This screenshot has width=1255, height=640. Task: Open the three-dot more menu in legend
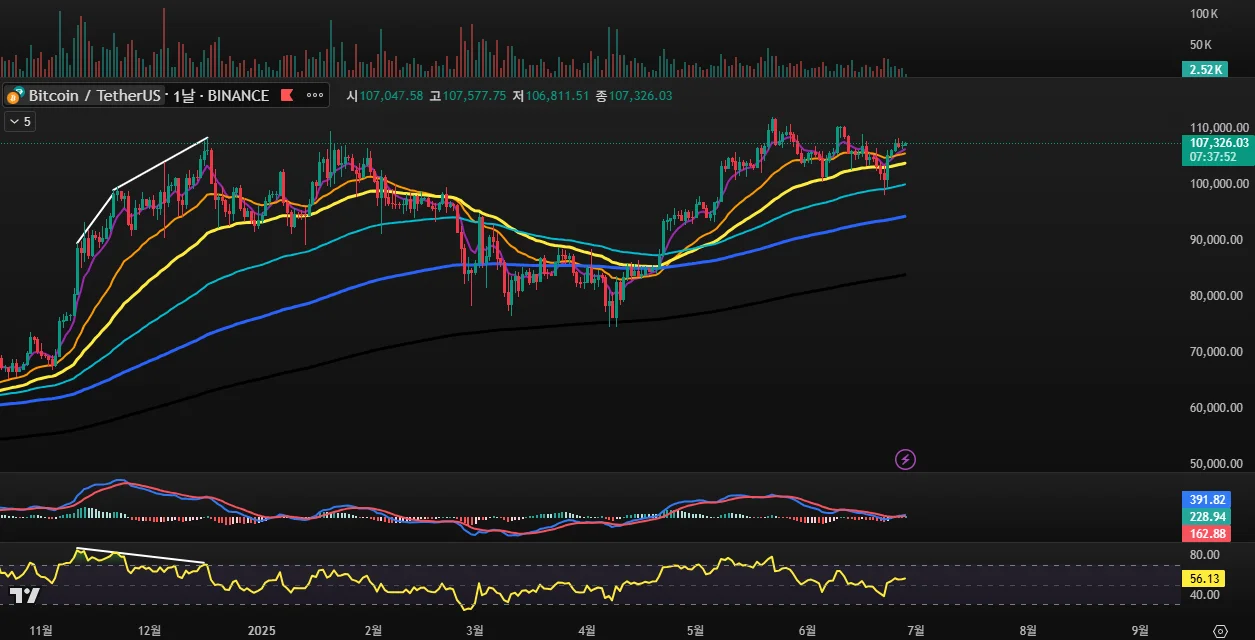tap(315, 96)
